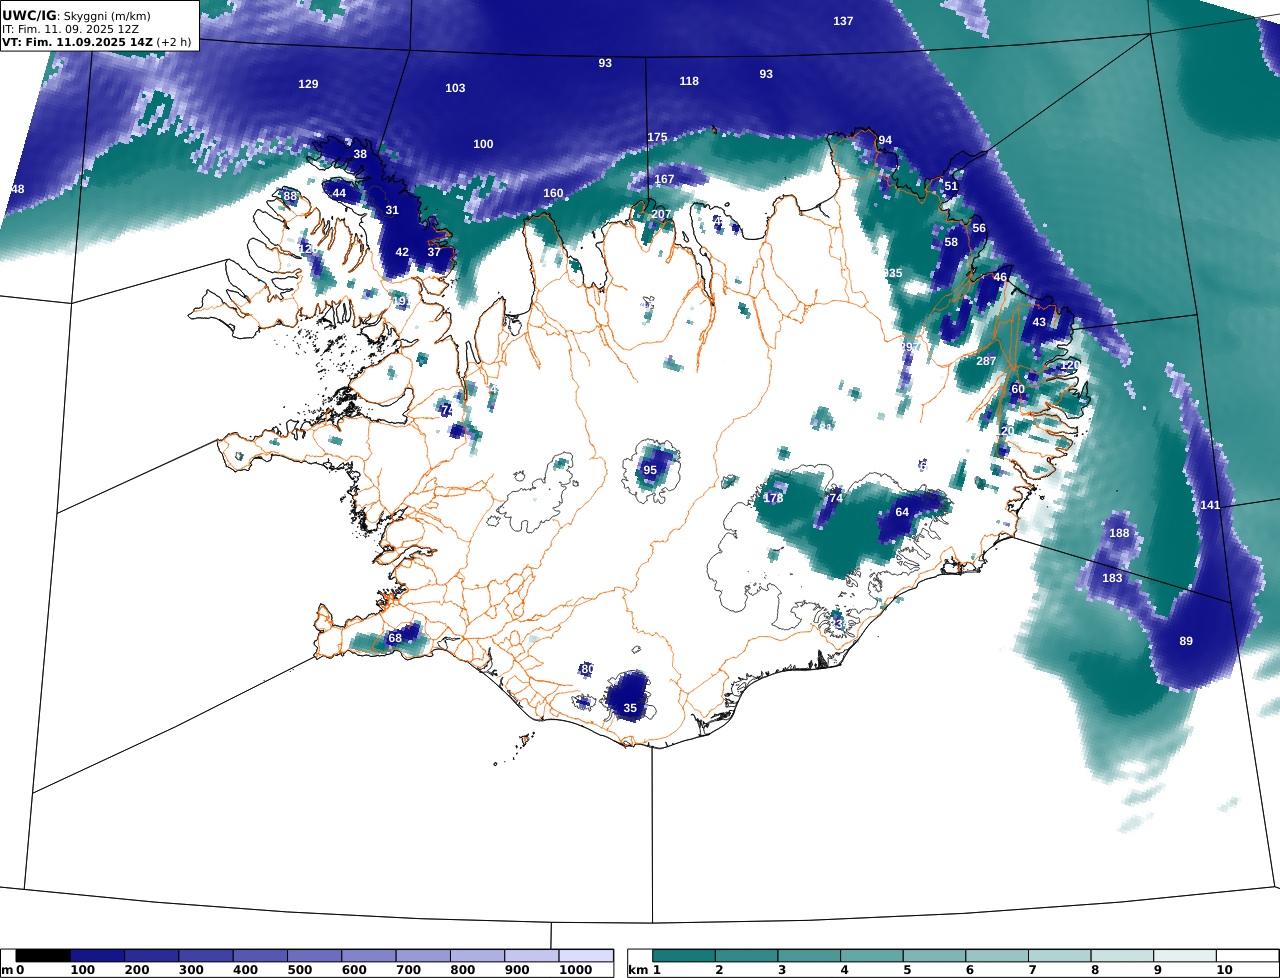Click the visibility value 207 on the map

pyautogui.click(x=661, y=214)
